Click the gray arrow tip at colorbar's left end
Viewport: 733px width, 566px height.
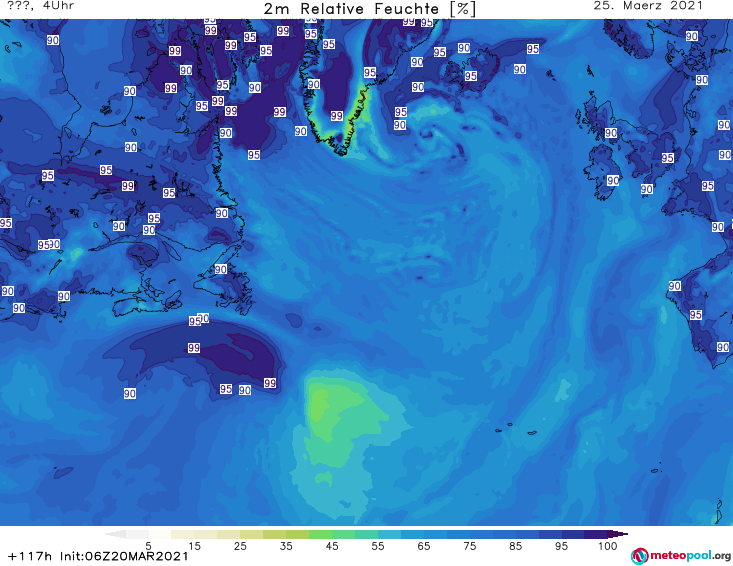click(115, 534)
